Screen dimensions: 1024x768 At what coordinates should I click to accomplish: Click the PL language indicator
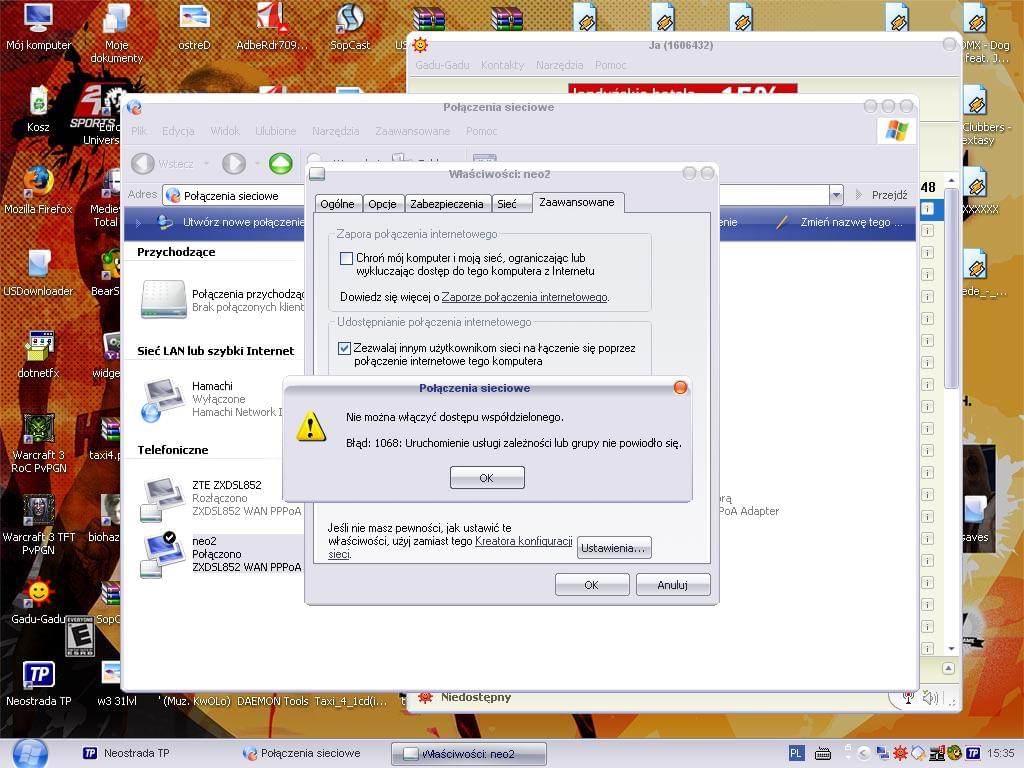point(796,753)
